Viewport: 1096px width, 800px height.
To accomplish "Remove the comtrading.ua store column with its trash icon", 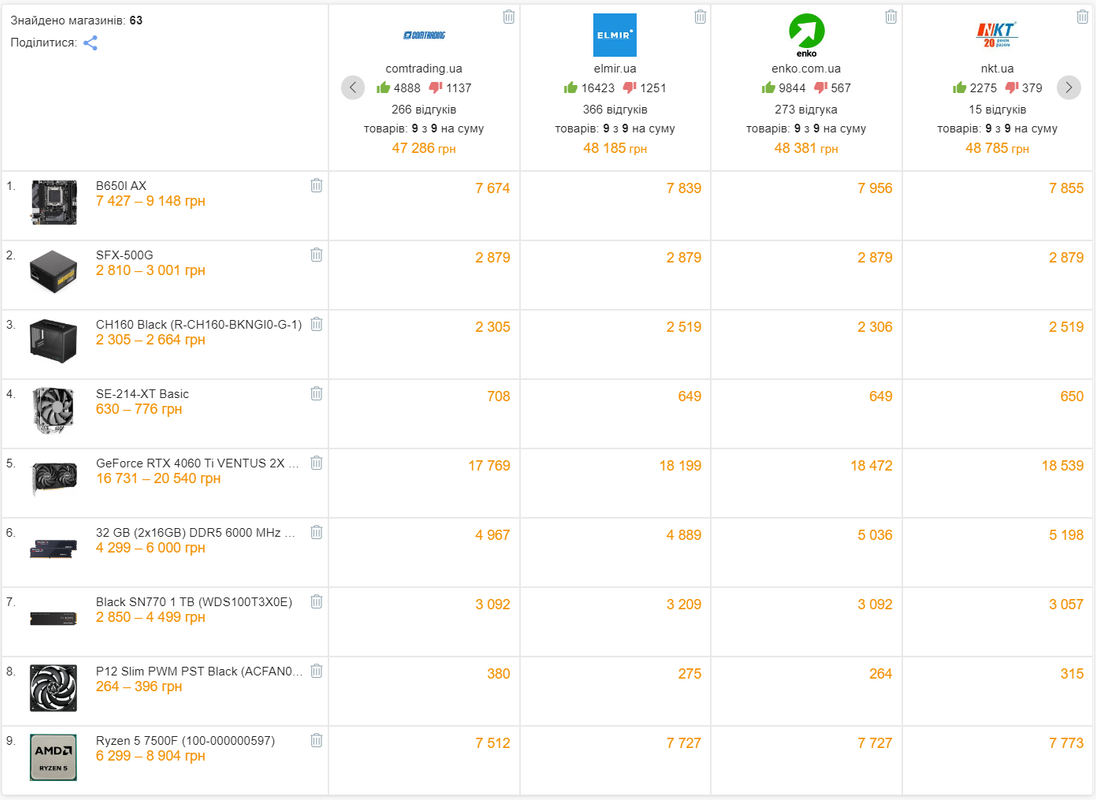I will coord(509,17).
